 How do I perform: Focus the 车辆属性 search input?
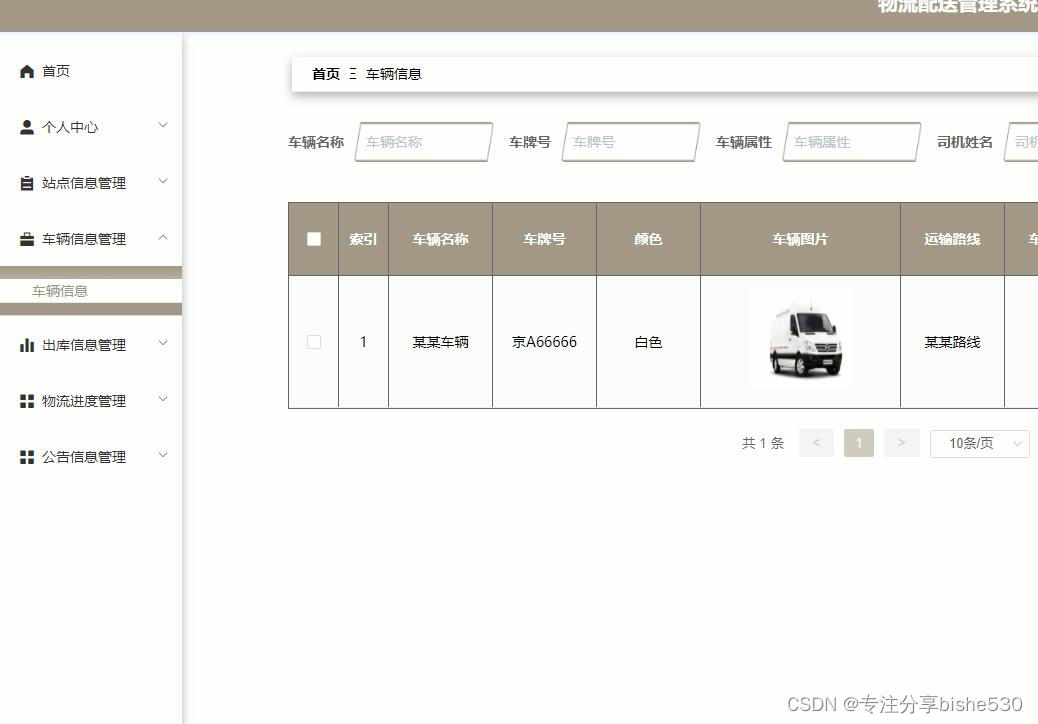[x=852, y=142]
